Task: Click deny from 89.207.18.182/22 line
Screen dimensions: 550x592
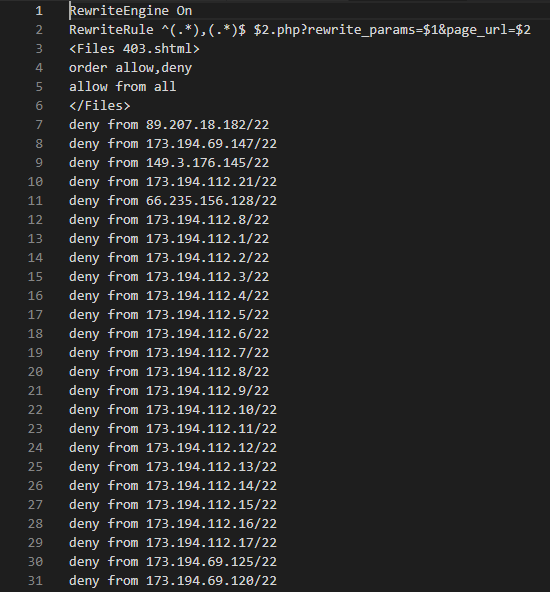Action: point(169,125)
